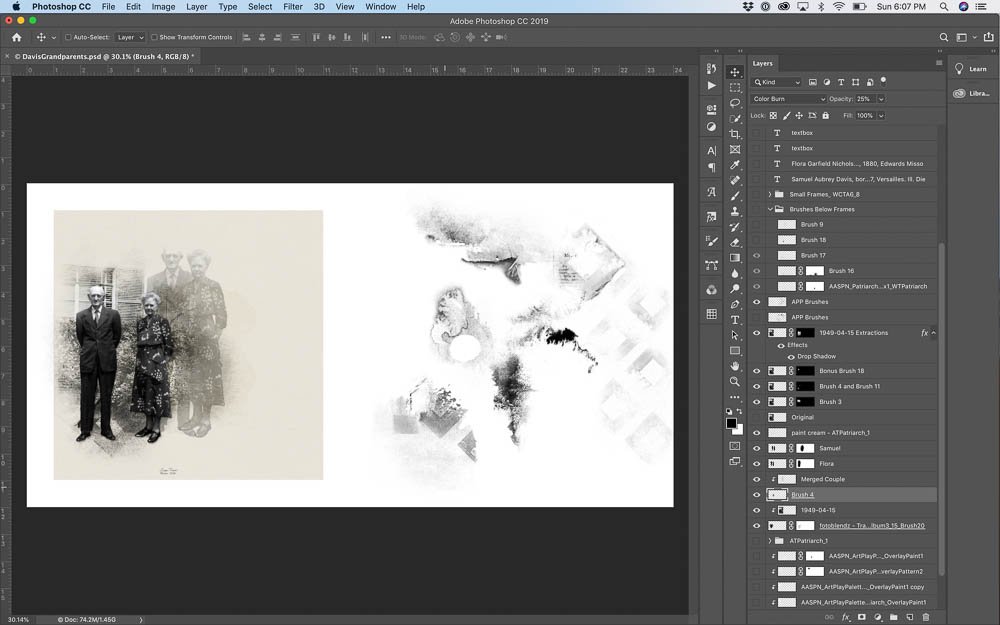Open the Learn panel
Image resolution: width=1000 pixels, height=625 pixels.
(971, 69)
